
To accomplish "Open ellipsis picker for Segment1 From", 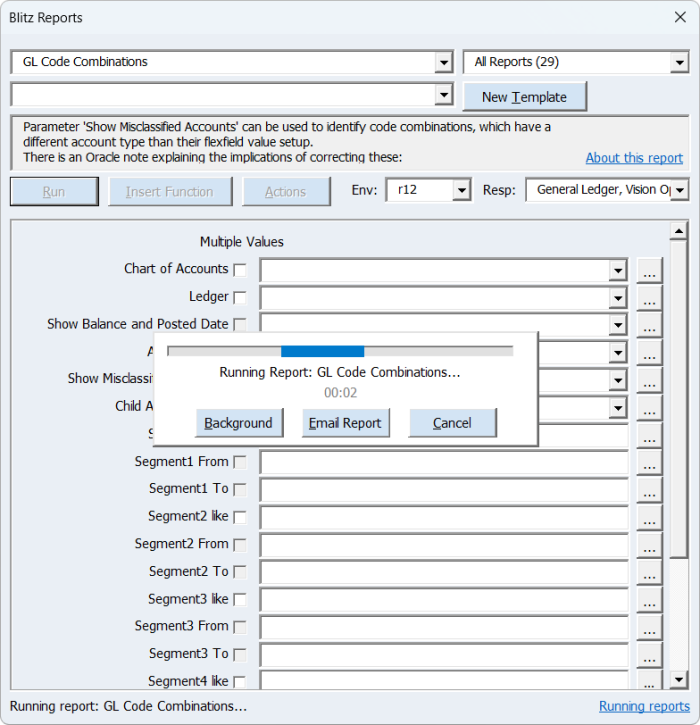I will coord(649,463).
